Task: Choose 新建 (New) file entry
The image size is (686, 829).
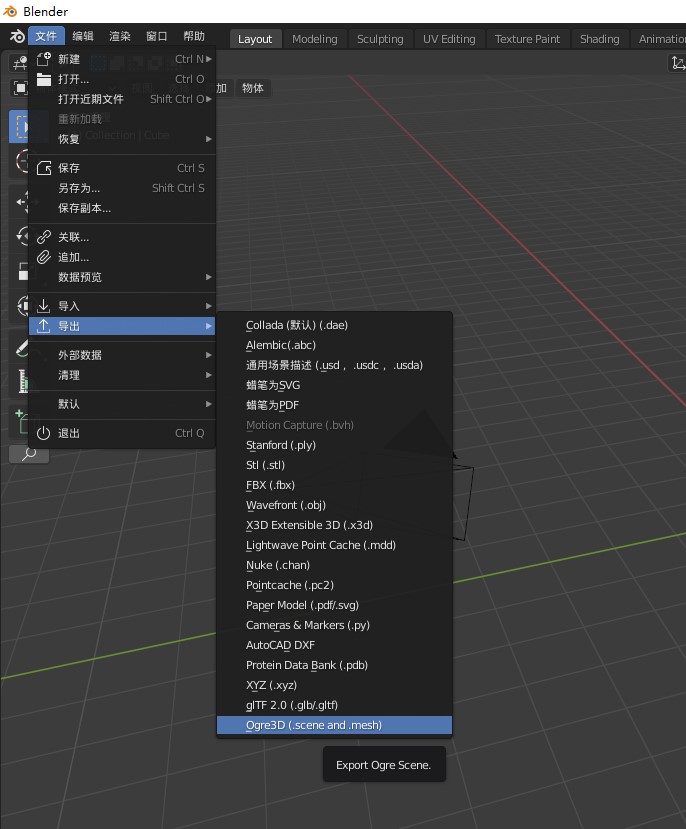Action: [122, 59]
